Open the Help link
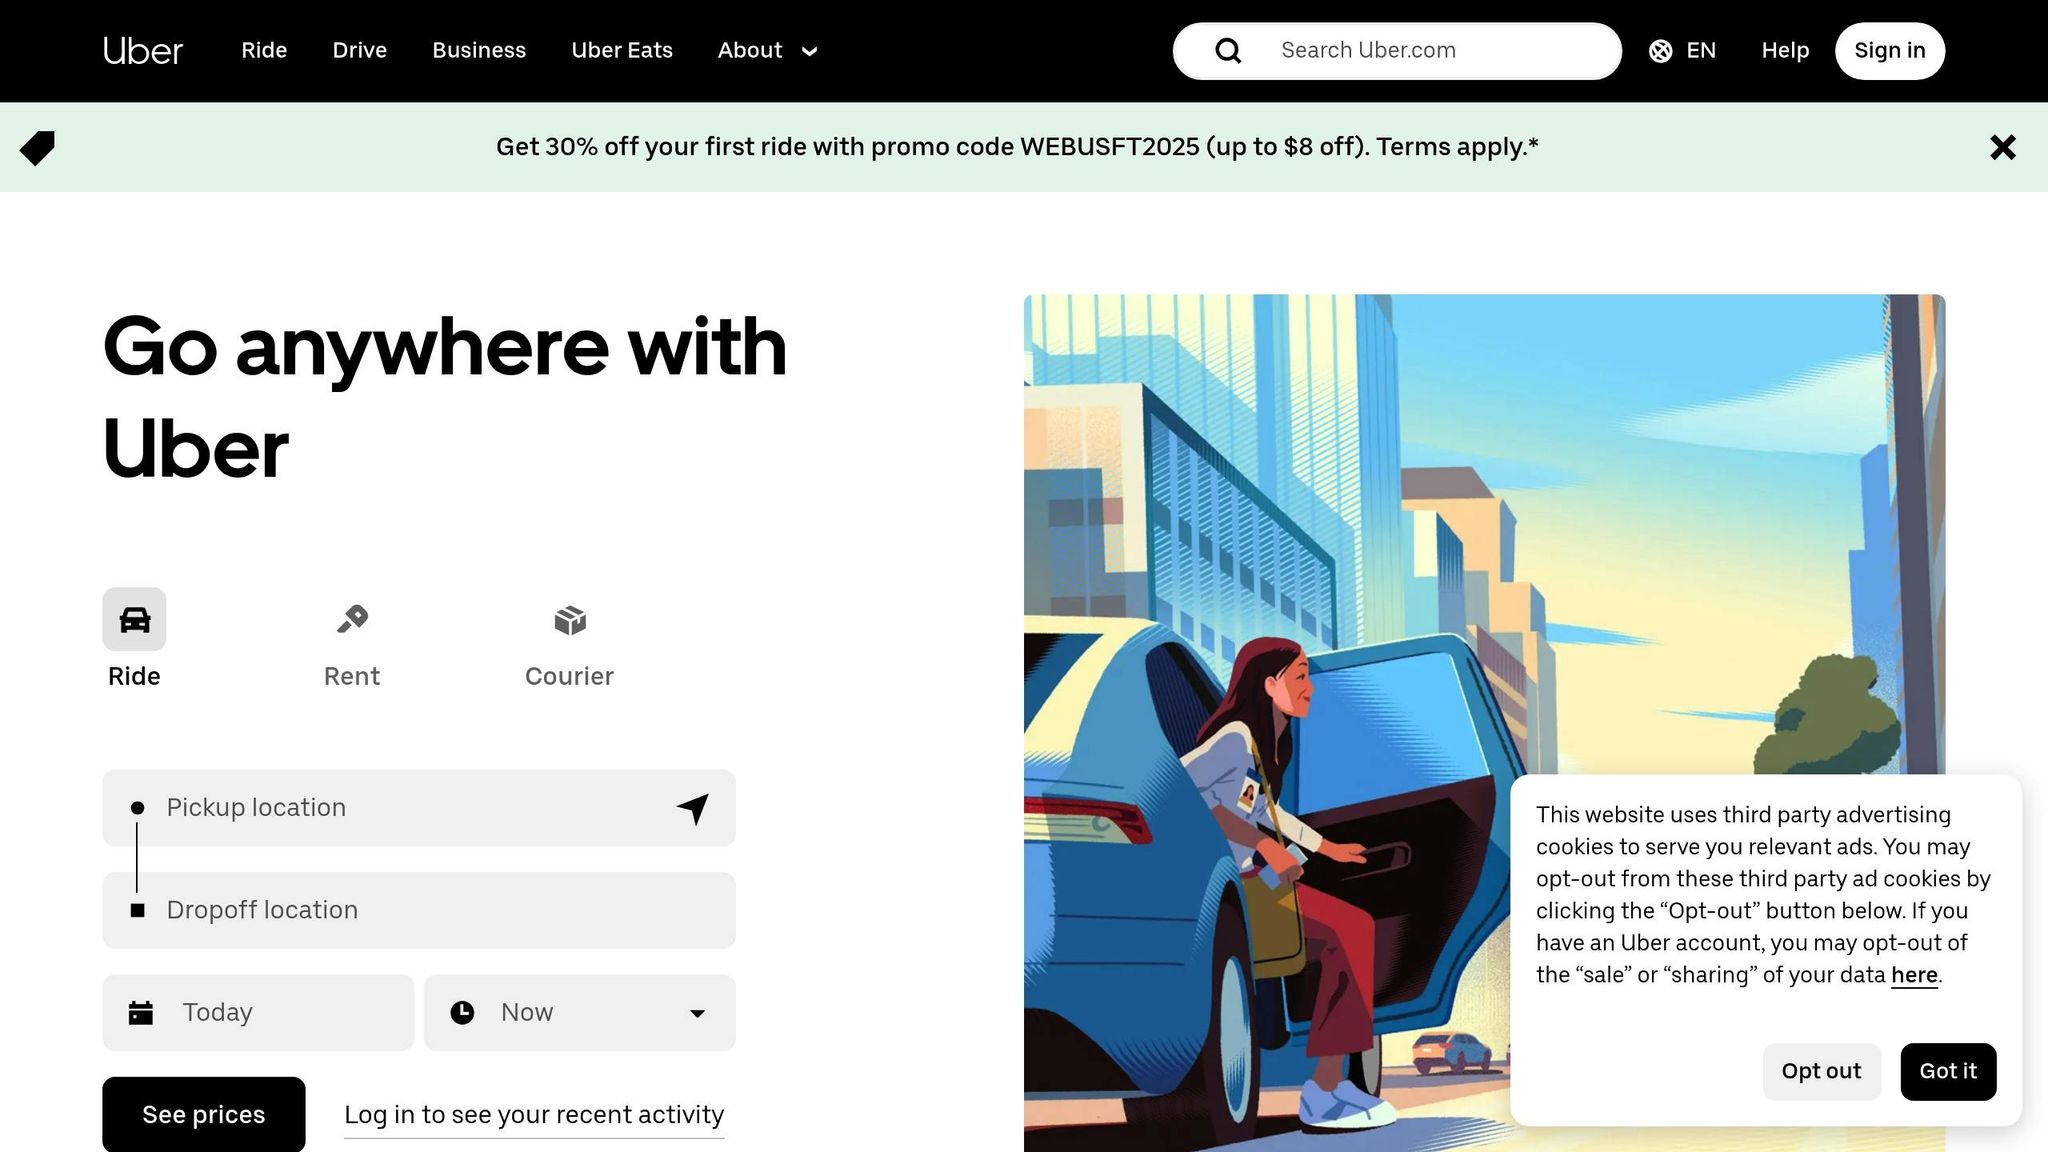 point(1785,51)
